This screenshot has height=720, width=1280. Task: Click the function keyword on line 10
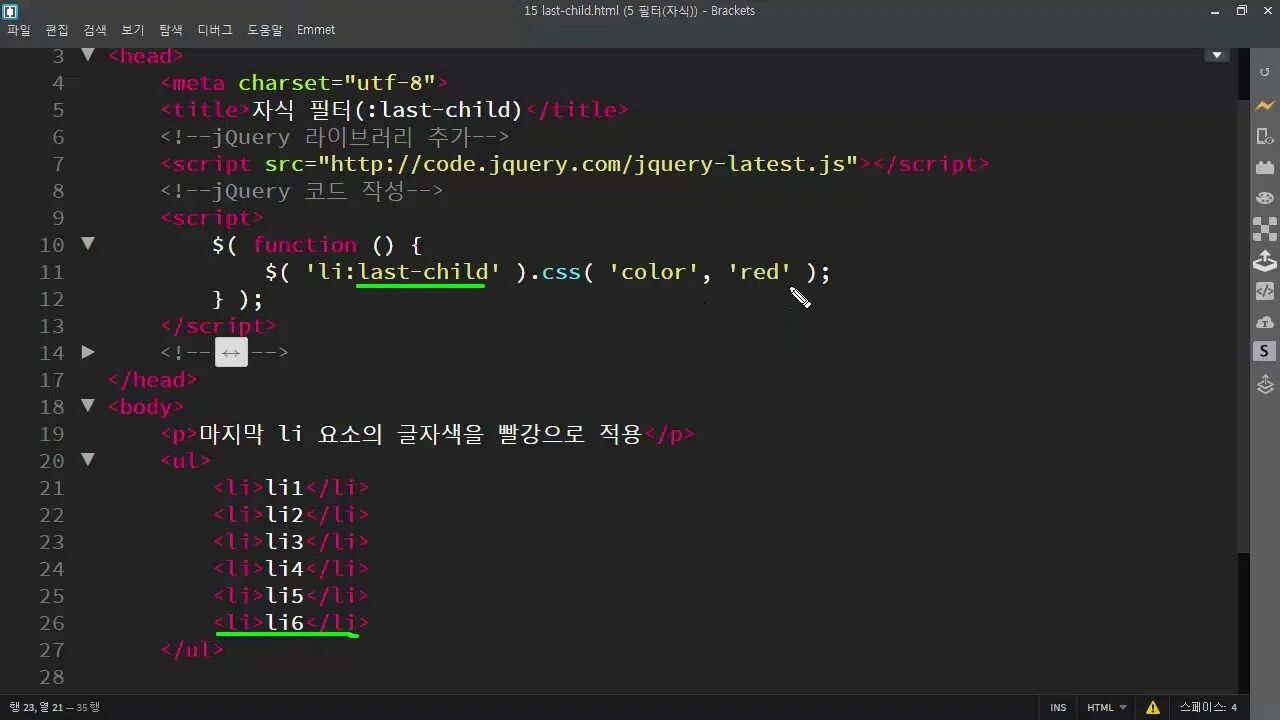click(x=304, y=245)
